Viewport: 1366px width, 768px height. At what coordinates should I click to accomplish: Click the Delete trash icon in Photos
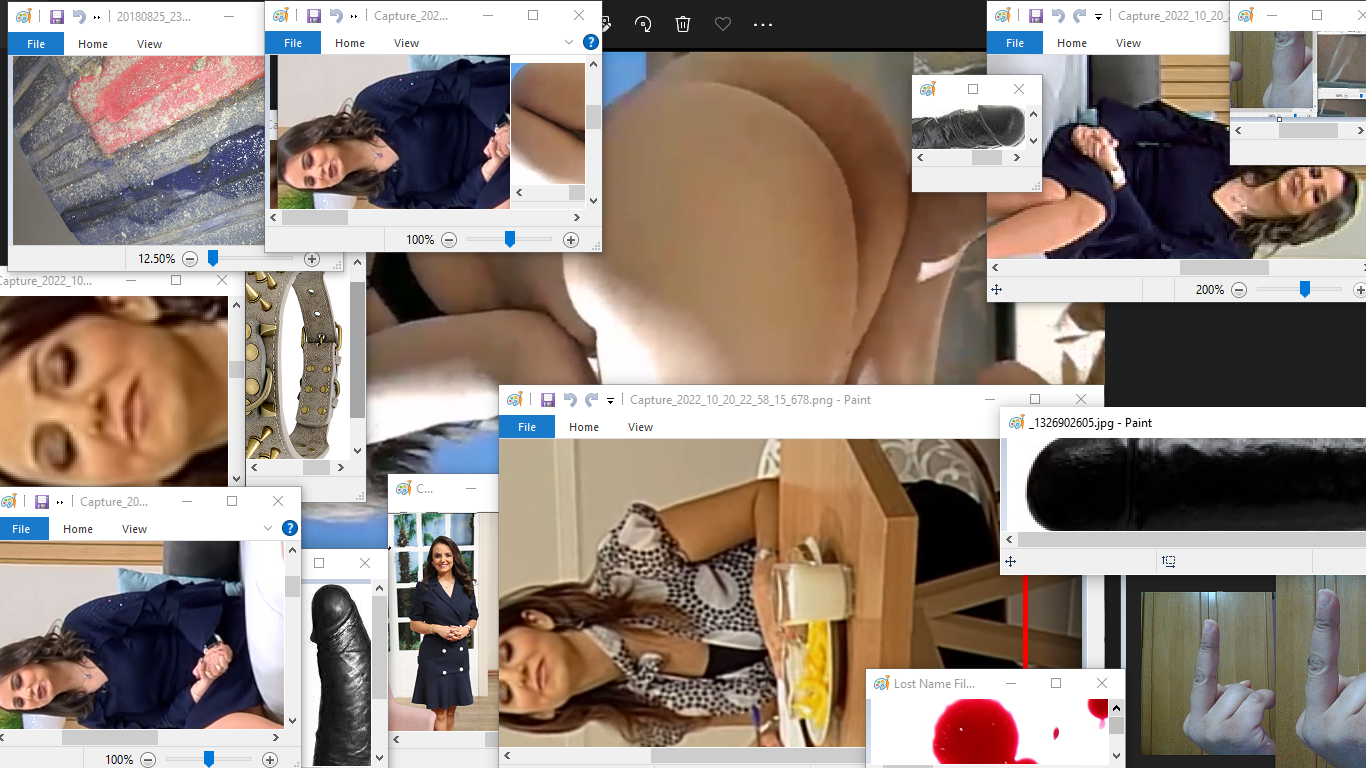pyautogui.click(x=683, y=24)
